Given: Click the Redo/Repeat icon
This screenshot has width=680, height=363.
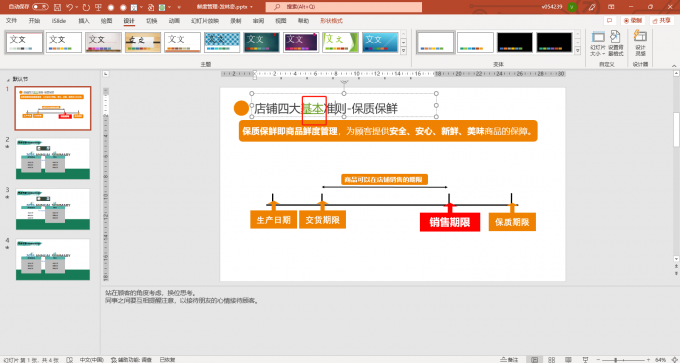Looking at the screenshot, I should click(x=86, y=7).
